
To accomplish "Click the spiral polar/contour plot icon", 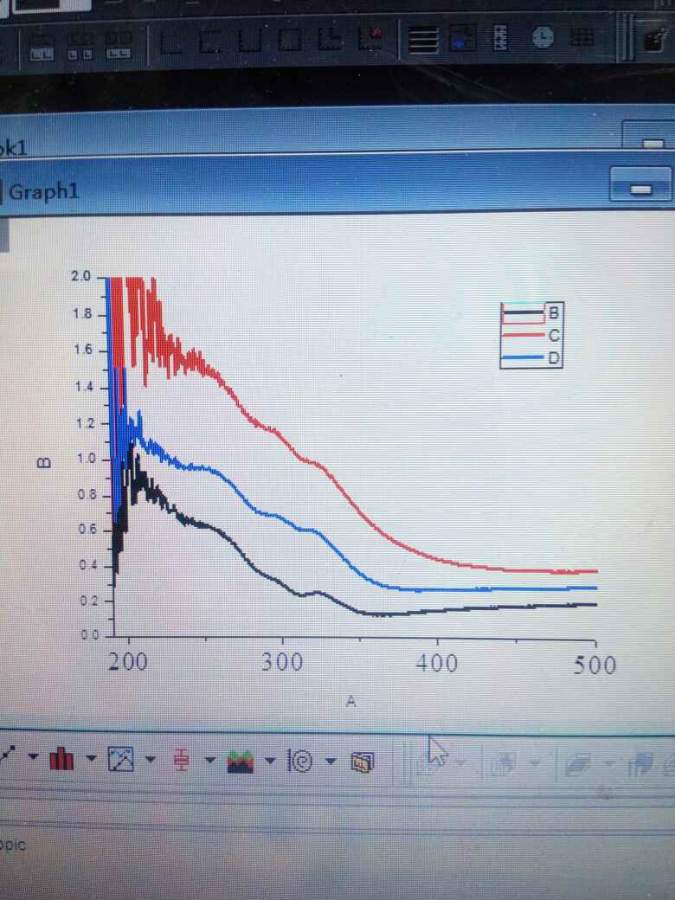I will point(300,762).
